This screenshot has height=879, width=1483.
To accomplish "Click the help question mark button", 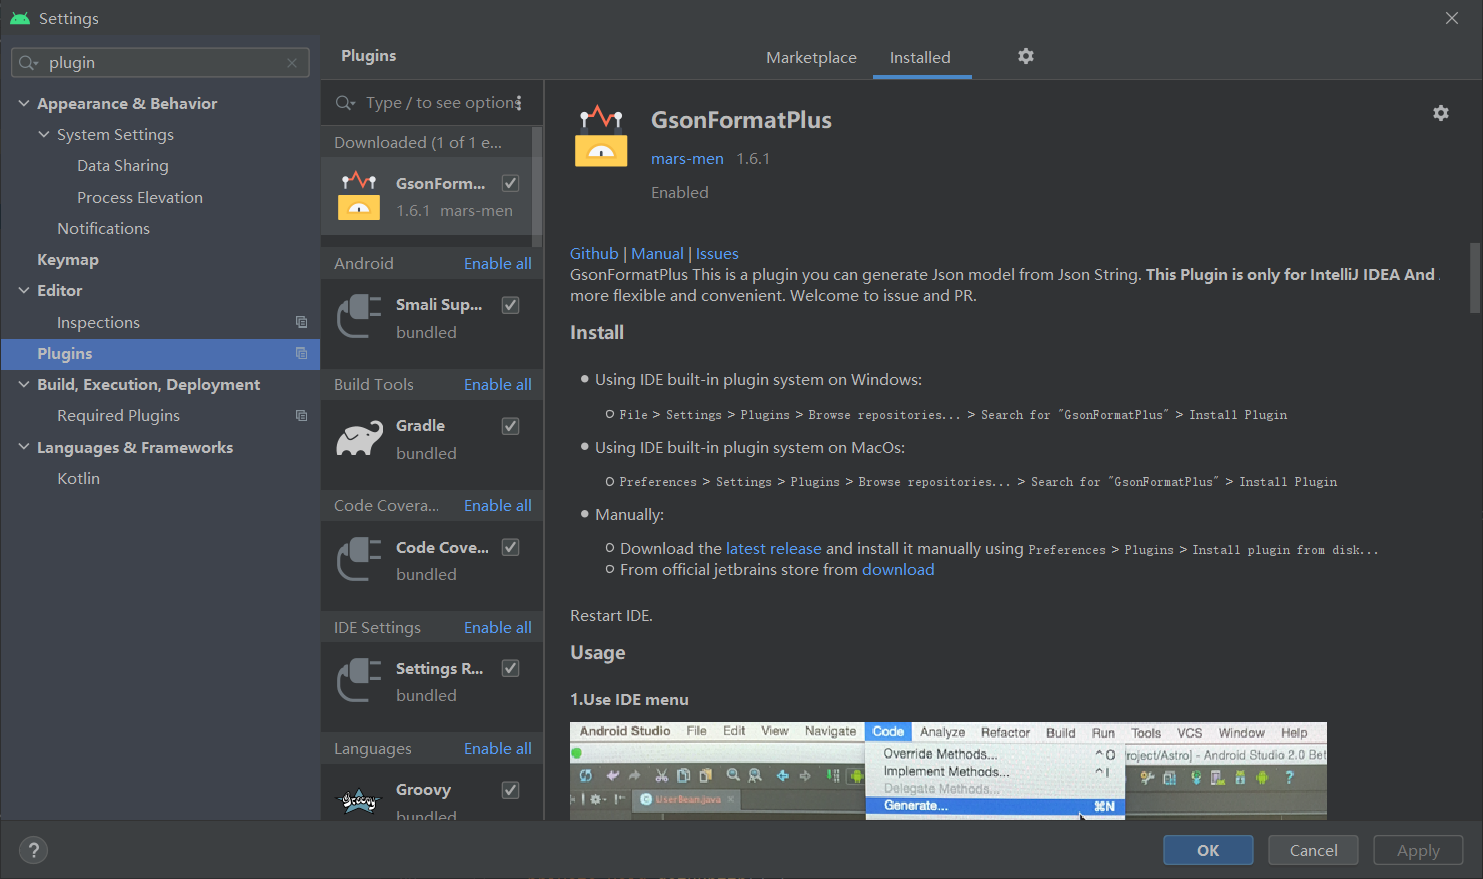I will point(33,850).
